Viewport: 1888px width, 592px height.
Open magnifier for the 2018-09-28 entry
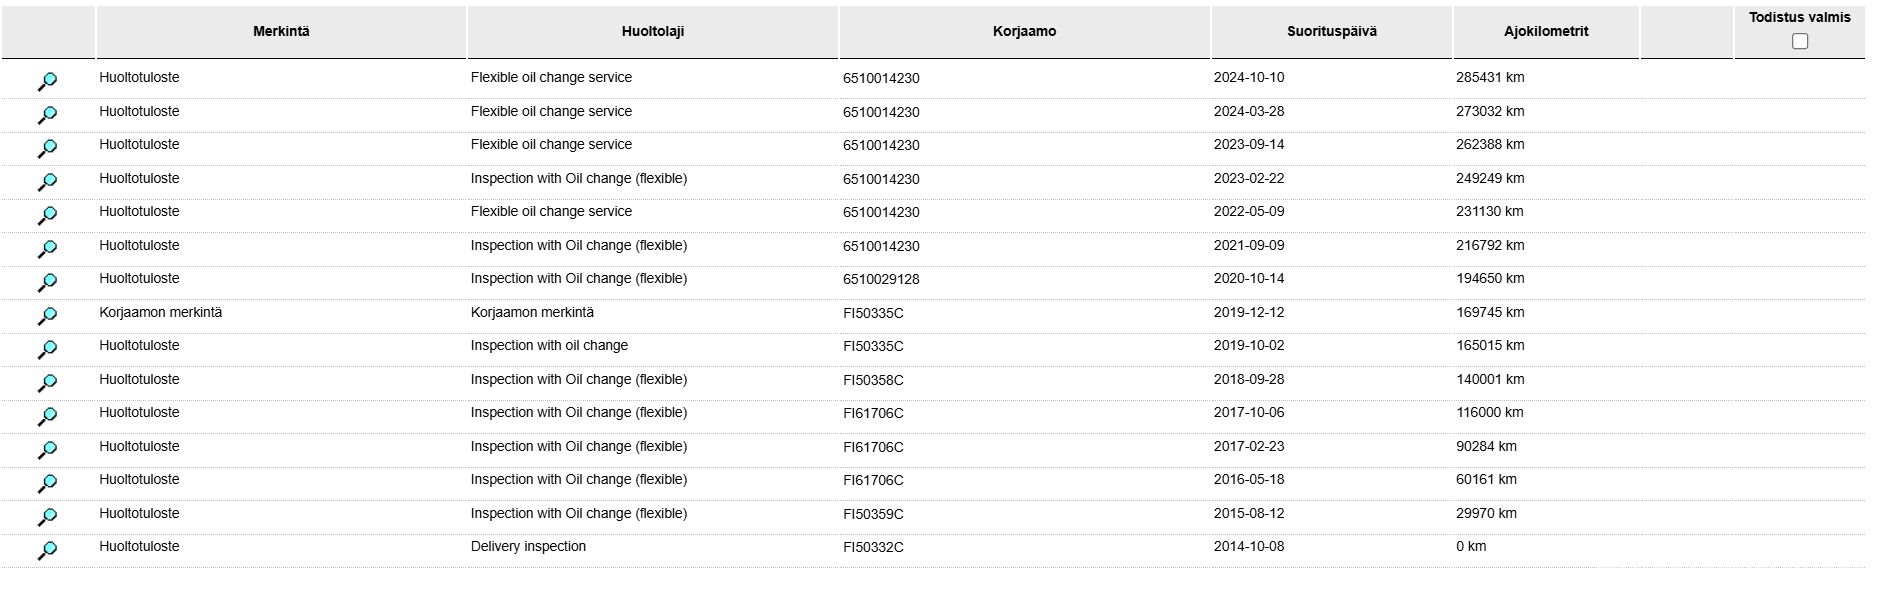point(47,383)
